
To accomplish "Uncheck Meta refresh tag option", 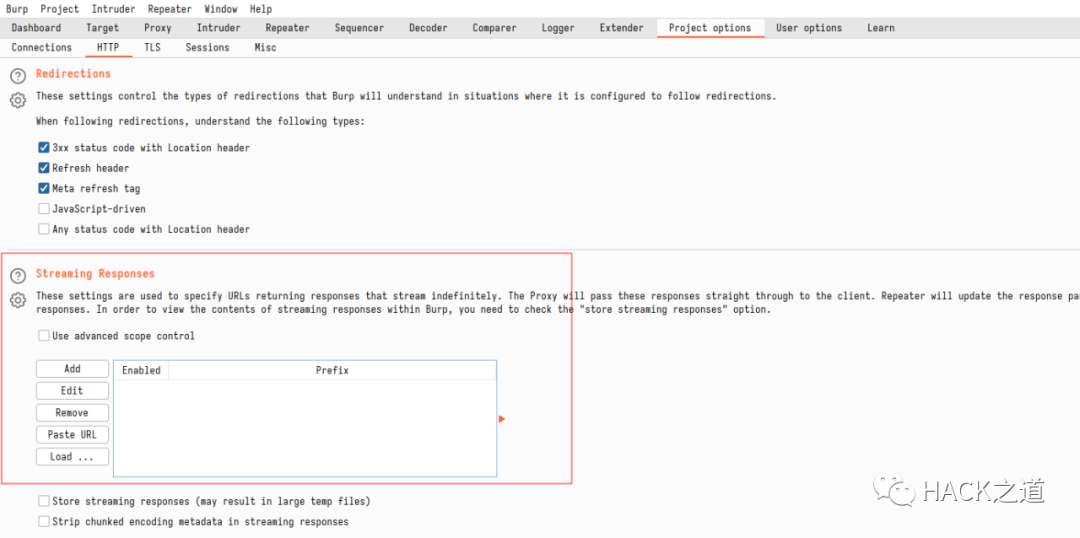I will point(44,188).
